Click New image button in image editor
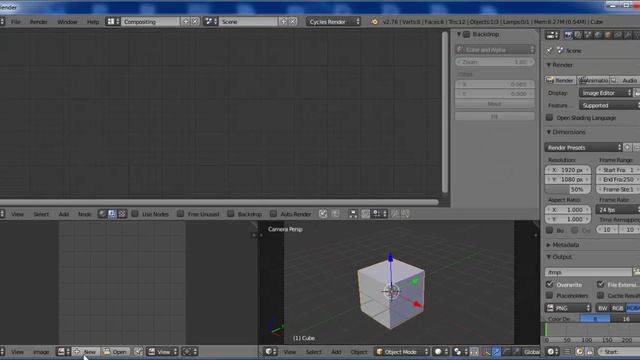Viewport: 640px width, 360px height. point(85,351)
